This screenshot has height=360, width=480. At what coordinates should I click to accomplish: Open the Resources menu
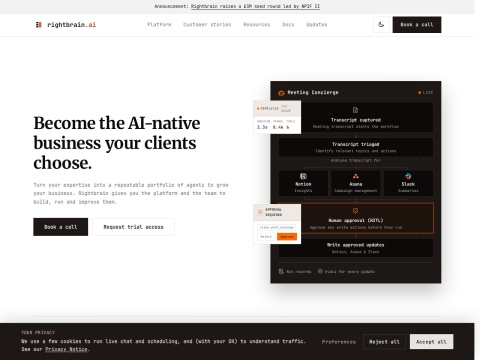tap(257, 25)
